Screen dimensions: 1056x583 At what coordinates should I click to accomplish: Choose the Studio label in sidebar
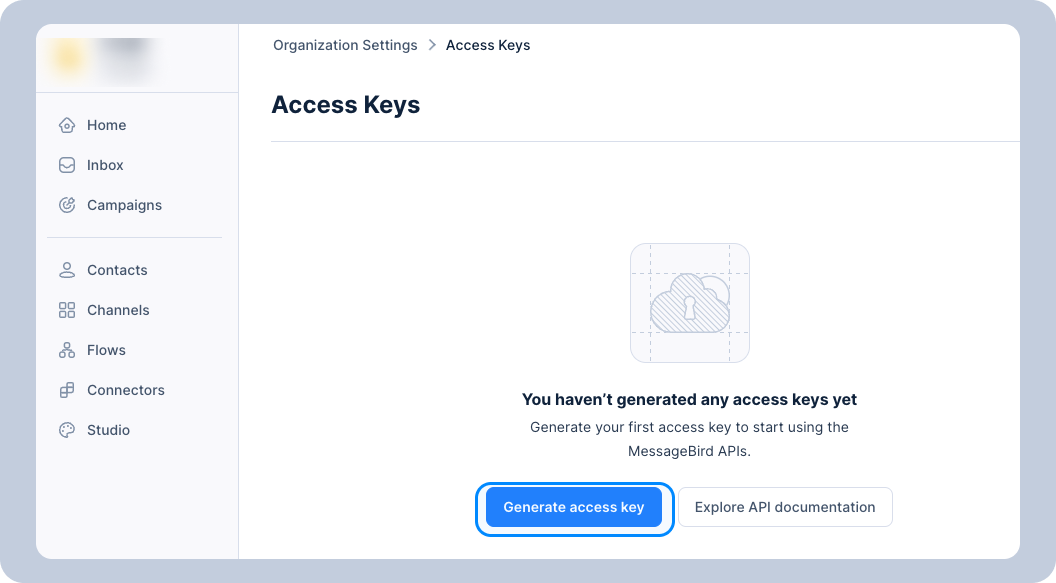108,430
